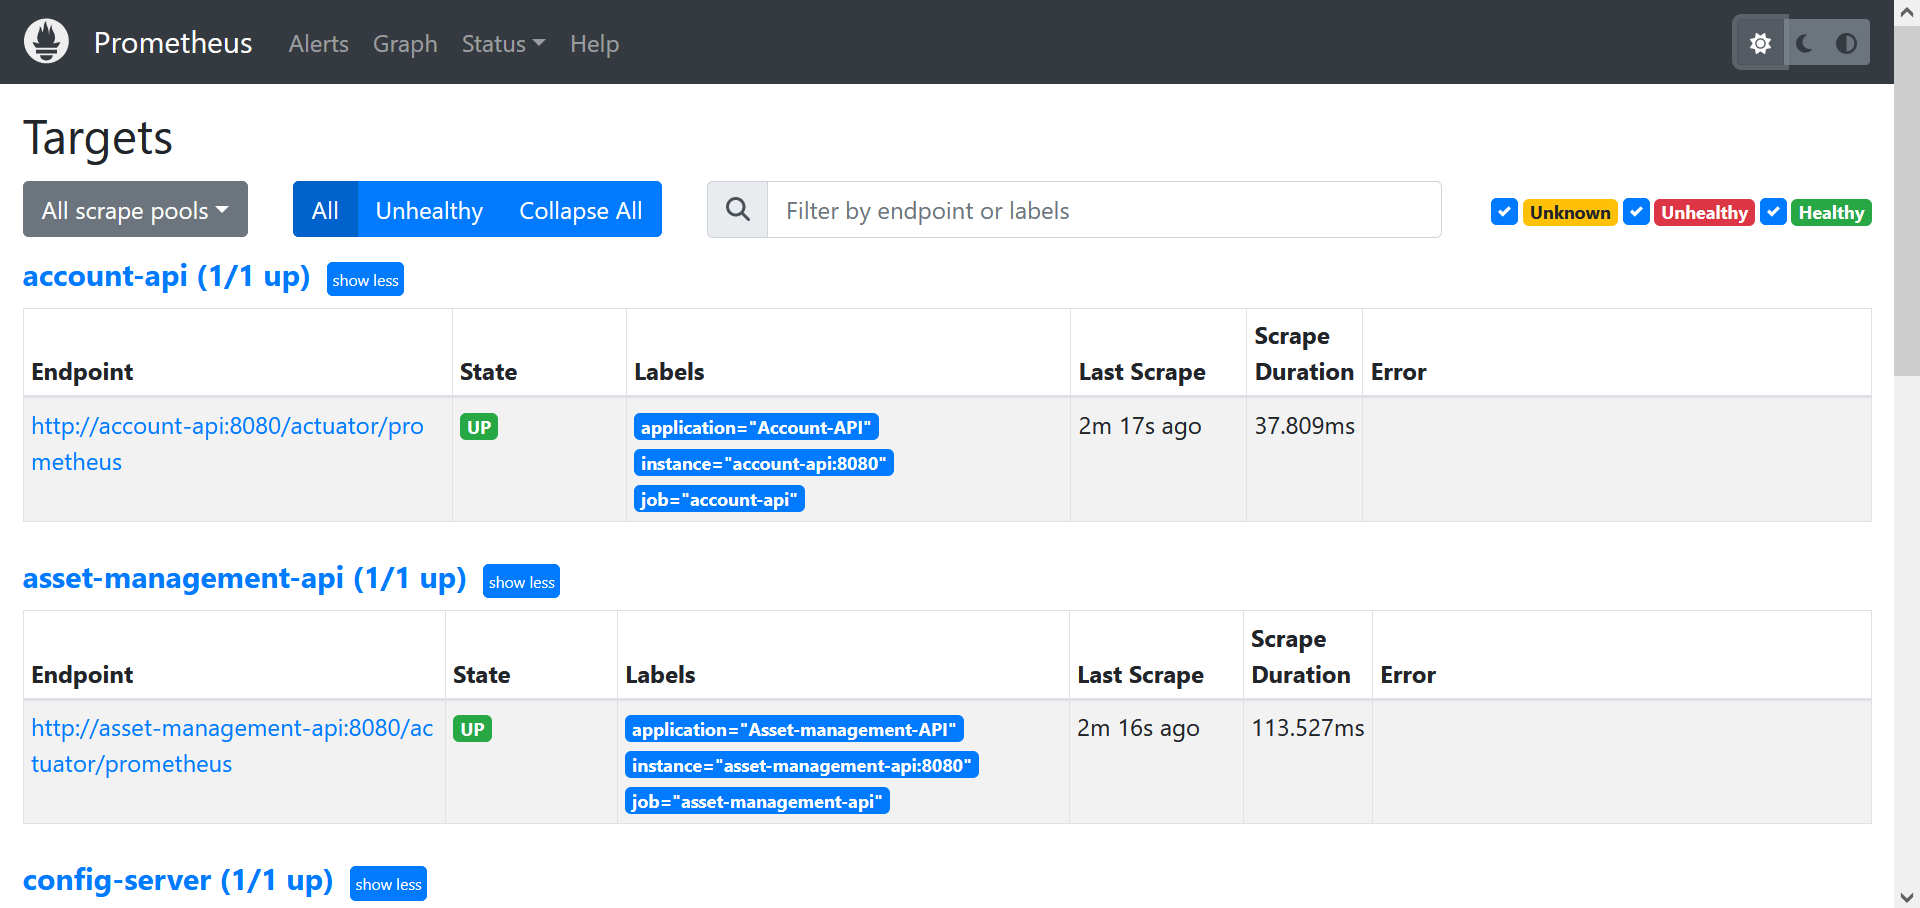
Task: Open the asset-management-api endpoint link
Action: click(x=232, y=746)
